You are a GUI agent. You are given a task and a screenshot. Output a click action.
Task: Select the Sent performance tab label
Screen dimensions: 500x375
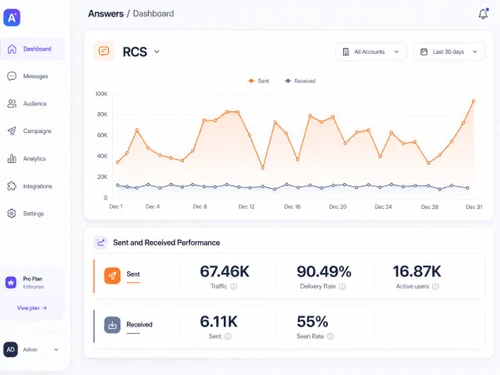coord(133,274)
